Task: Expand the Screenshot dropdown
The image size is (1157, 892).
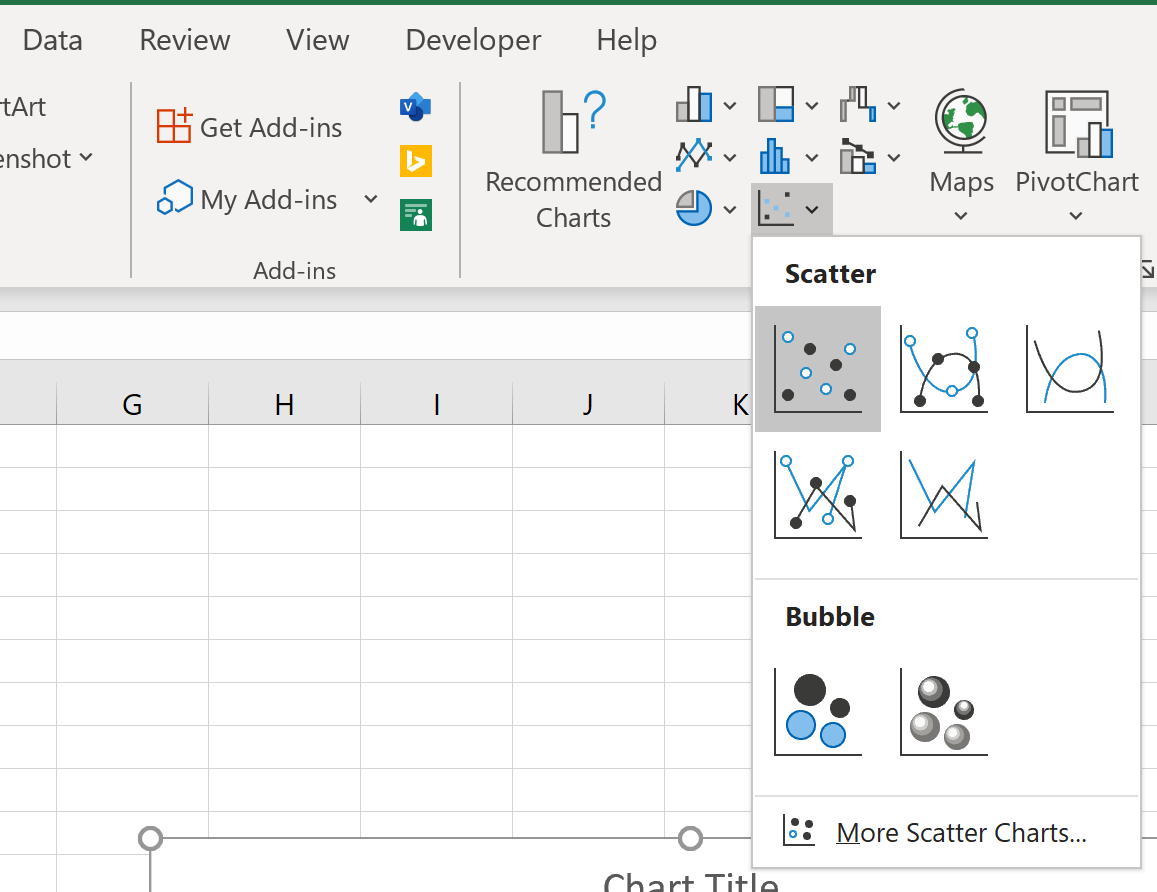Action: coord(83,158)
